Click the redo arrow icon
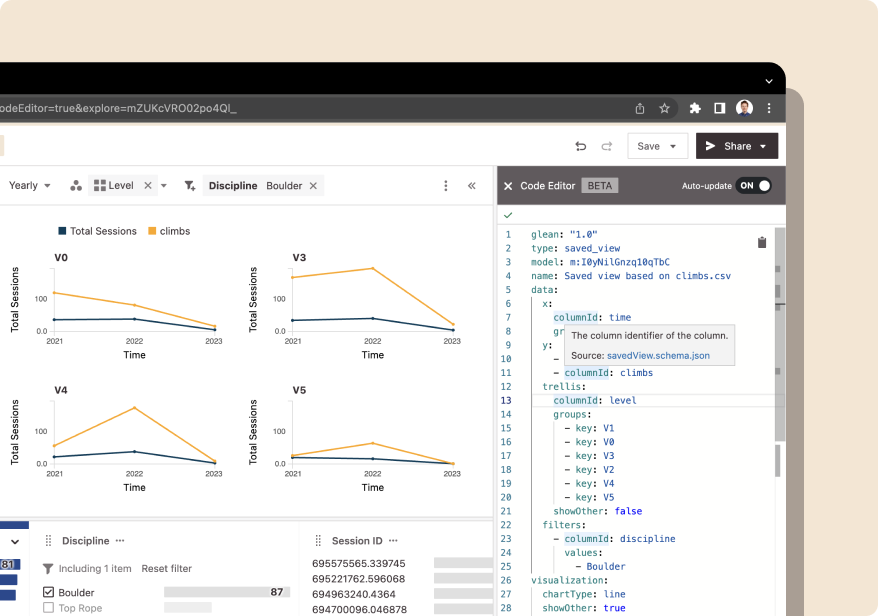 [x=606, y=146]
